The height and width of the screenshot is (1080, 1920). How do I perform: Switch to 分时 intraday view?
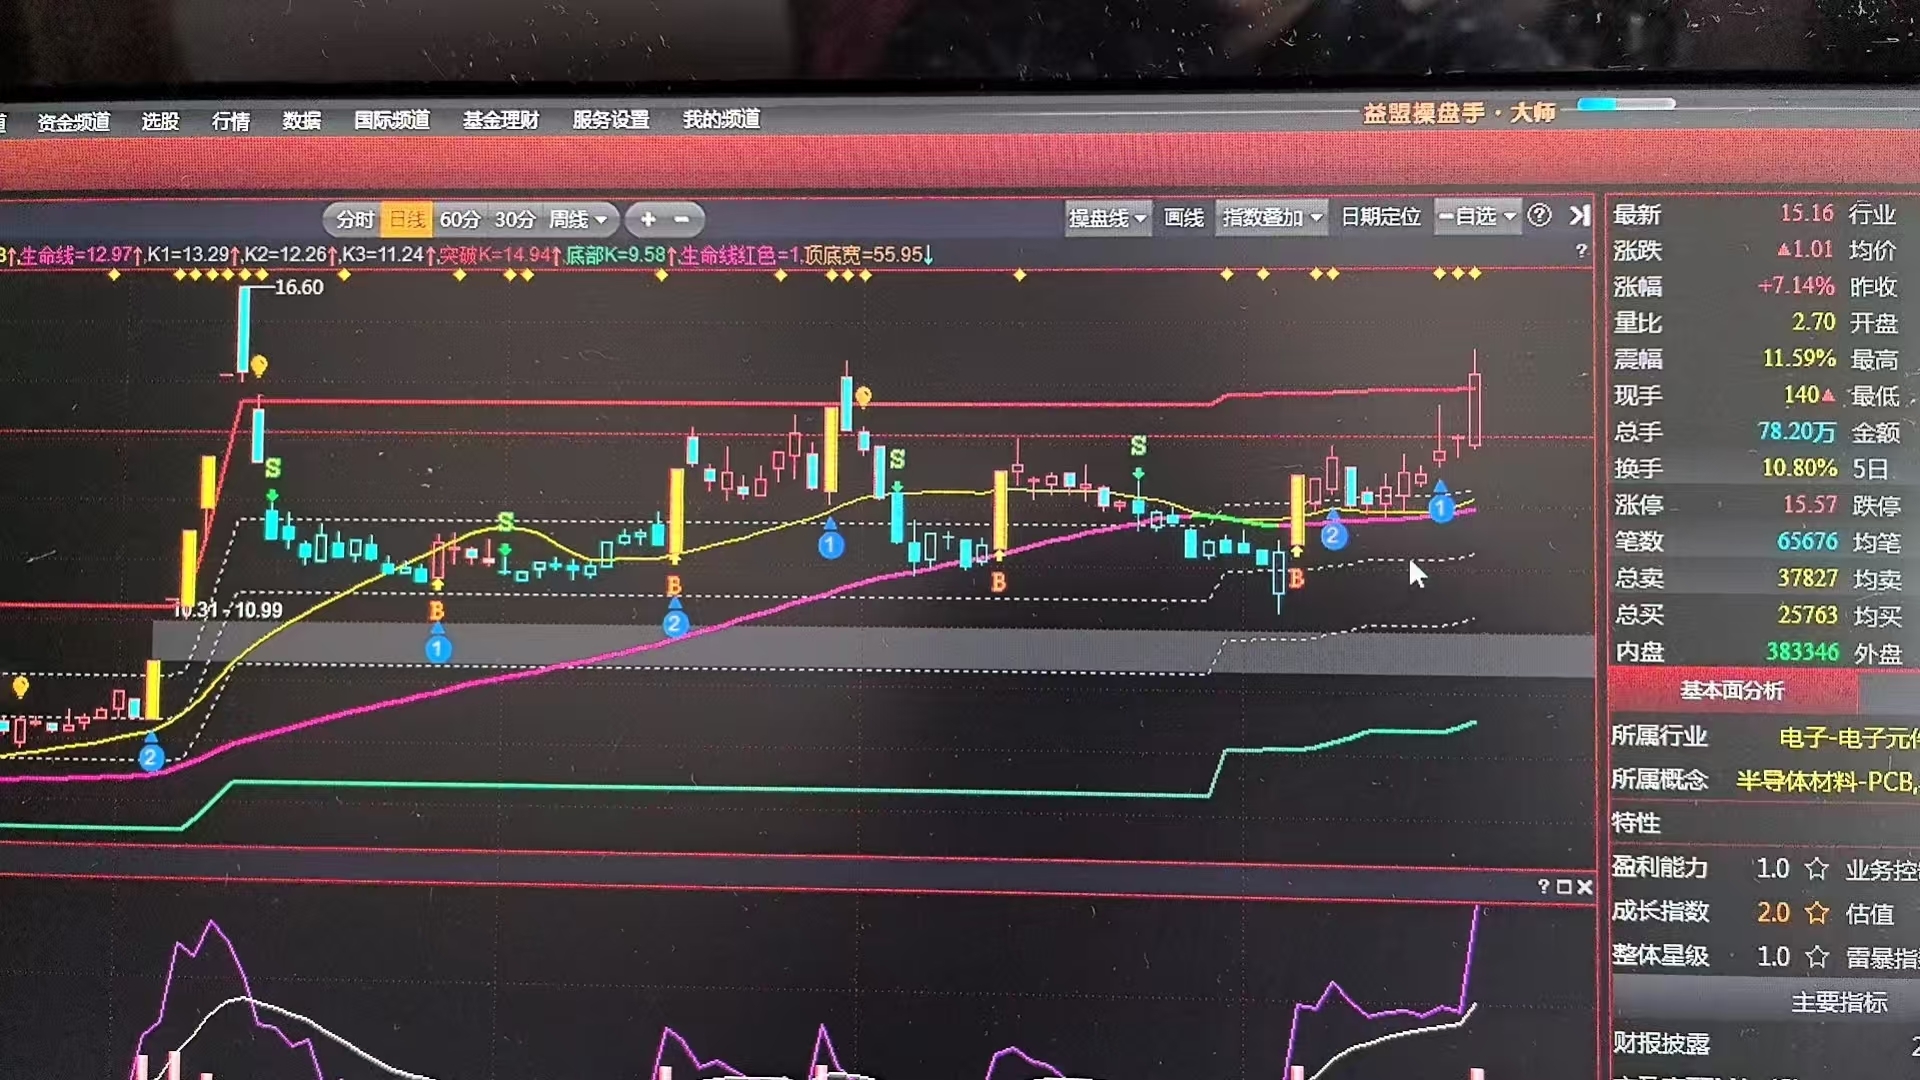coord(354,220)
